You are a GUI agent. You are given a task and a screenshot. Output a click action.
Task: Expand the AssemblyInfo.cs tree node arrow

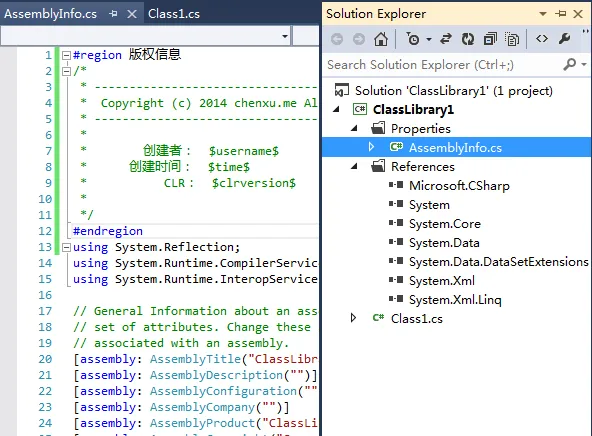[x=371, y=147]
